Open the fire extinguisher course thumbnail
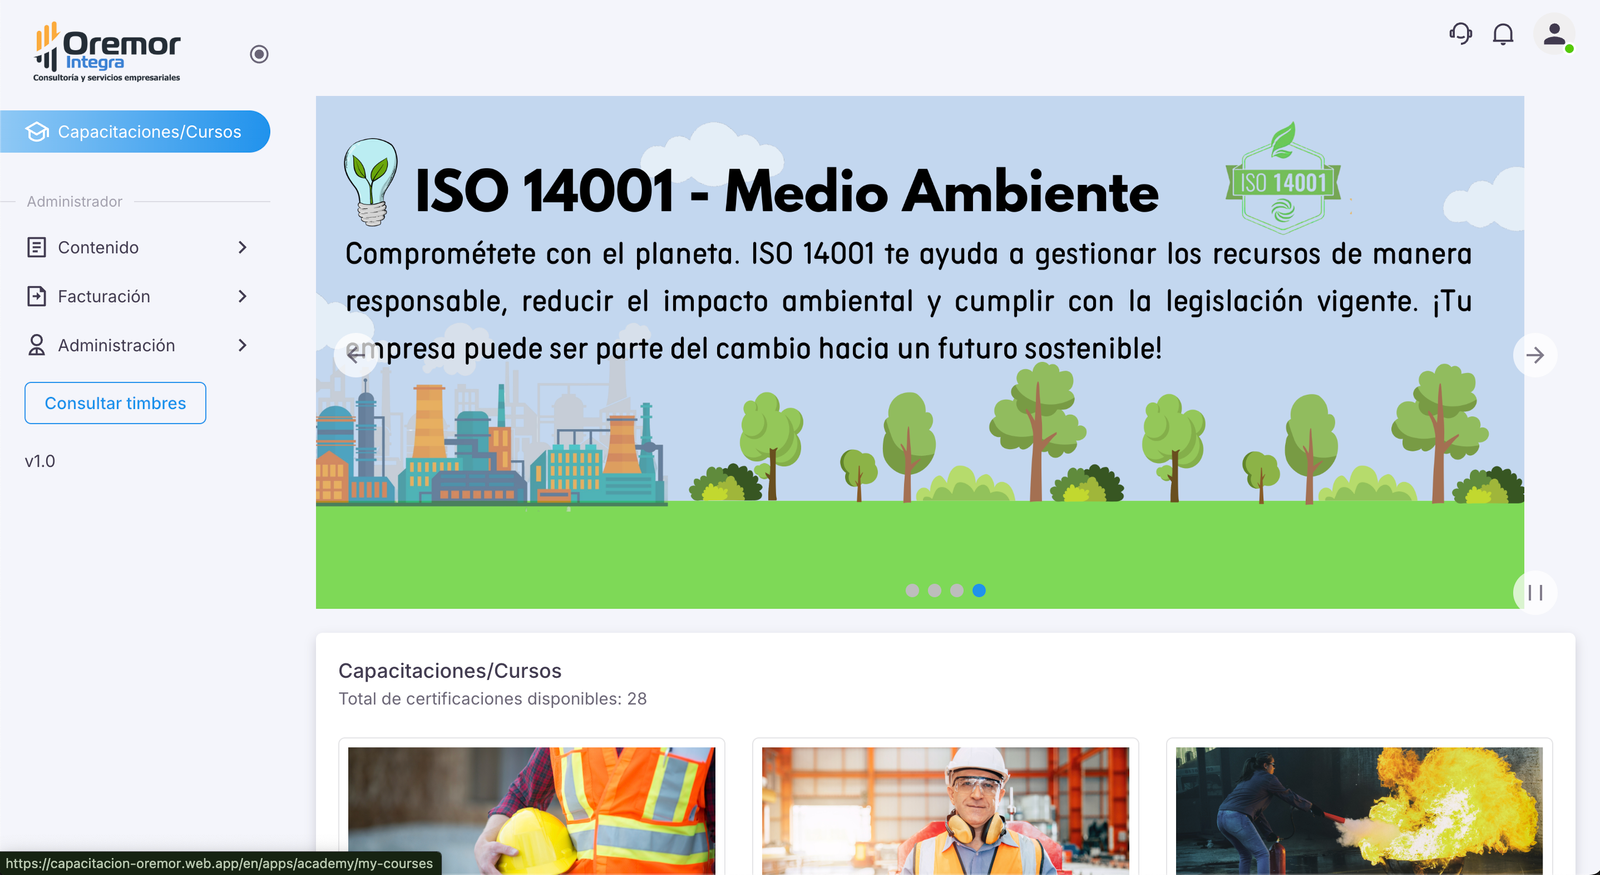The image size is (1600, 875). [x=1359, y=811]
